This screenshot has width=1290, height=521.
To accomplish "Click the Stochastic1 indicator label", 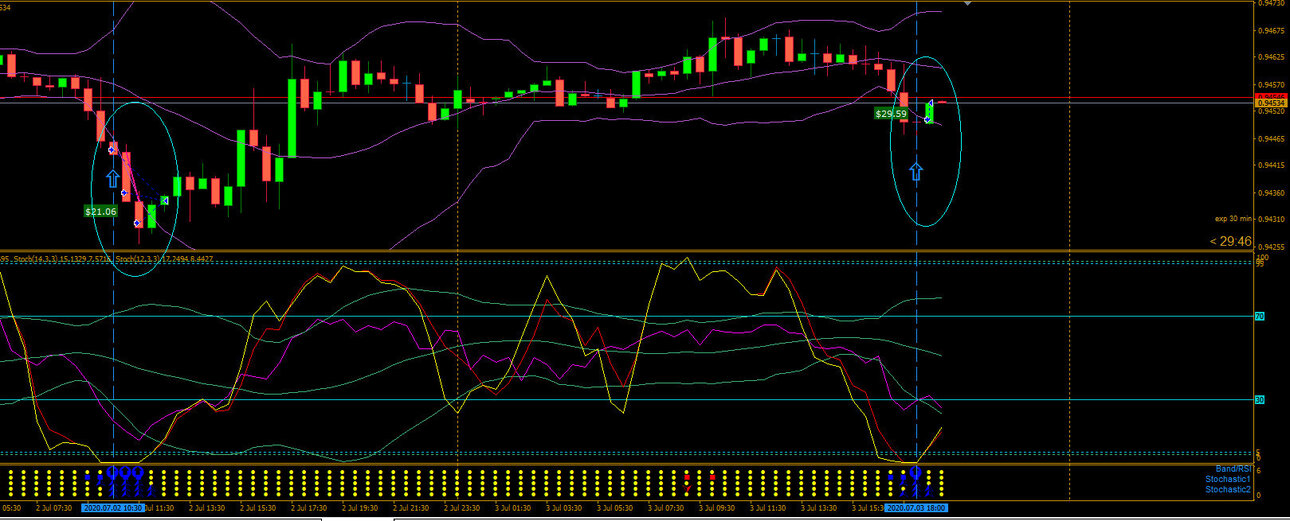I will pos(1228,479).
